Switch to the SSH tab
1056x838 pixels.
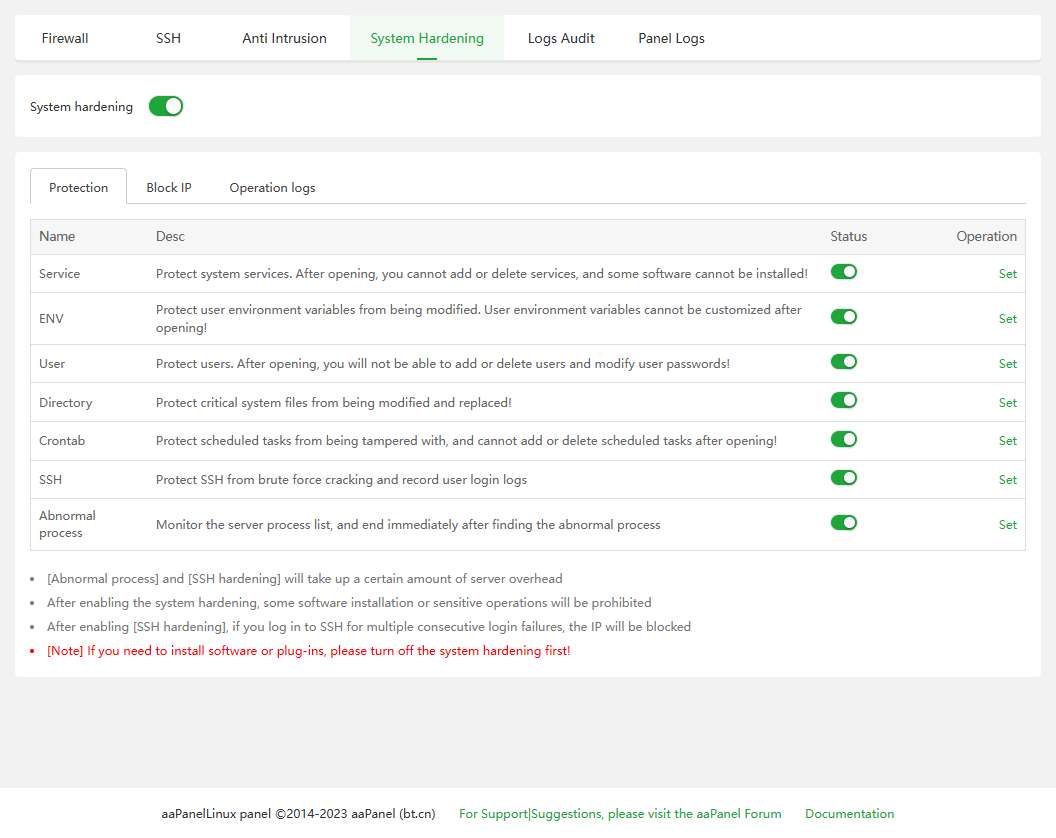coord(168,38)
